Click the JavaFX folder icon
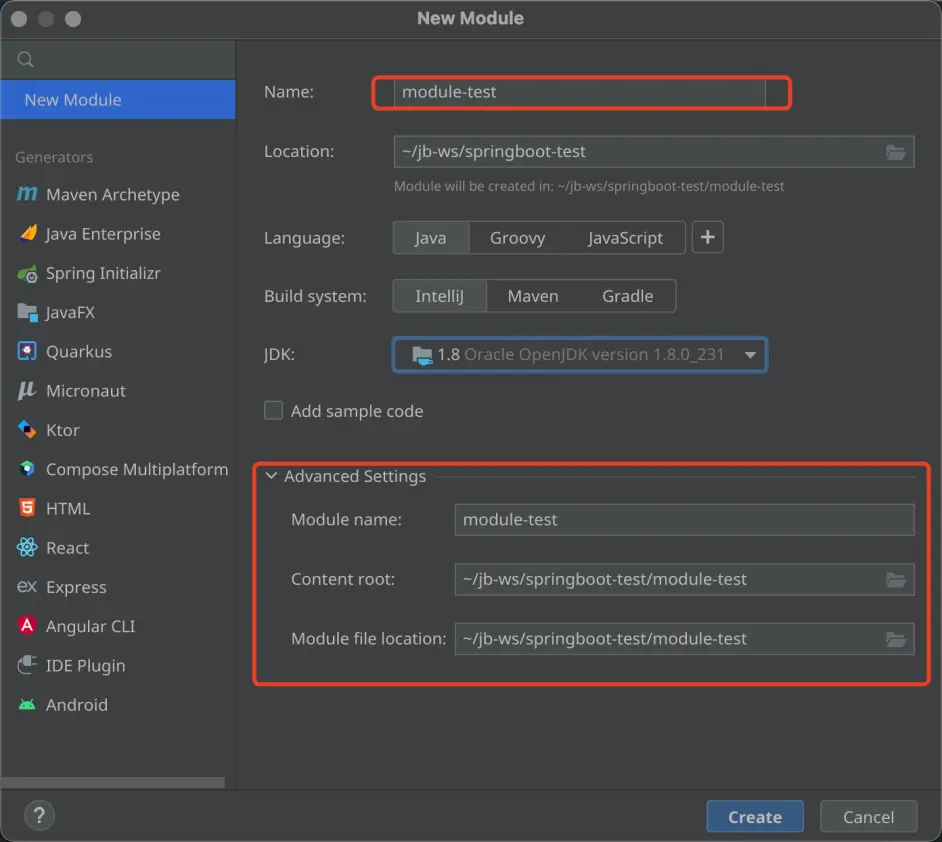The image size is (942, 842). tap(27, 312)
